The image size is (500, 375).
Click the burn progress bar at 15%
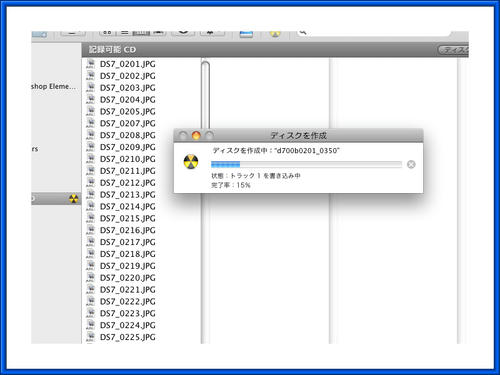(x=306, y=164)
